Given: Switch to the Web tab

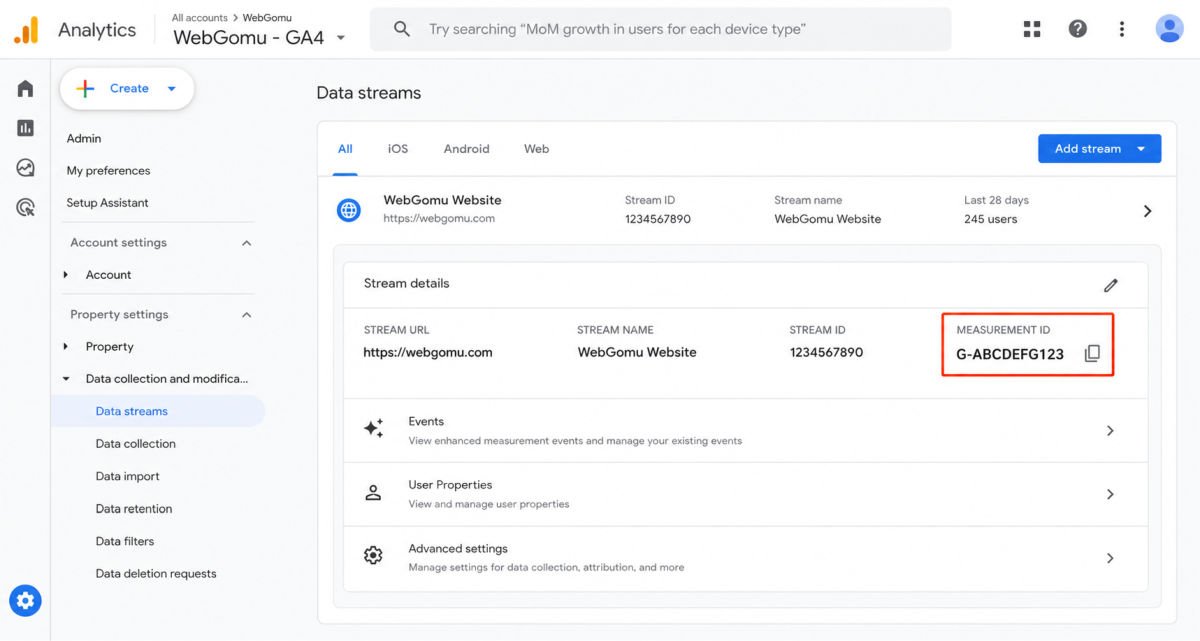Looking at the screenshot, I should pos(537,149).
